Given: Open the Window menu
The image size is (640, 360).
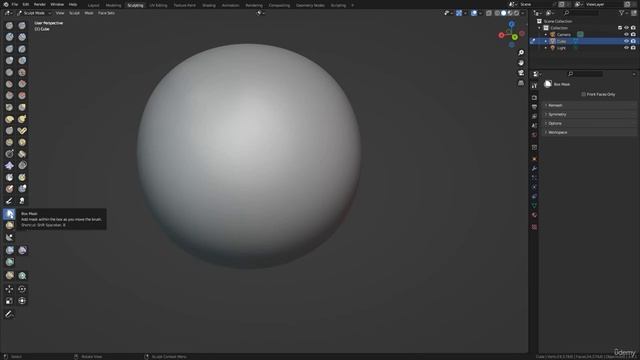Looking at the screenshot, I should (57, 4).
